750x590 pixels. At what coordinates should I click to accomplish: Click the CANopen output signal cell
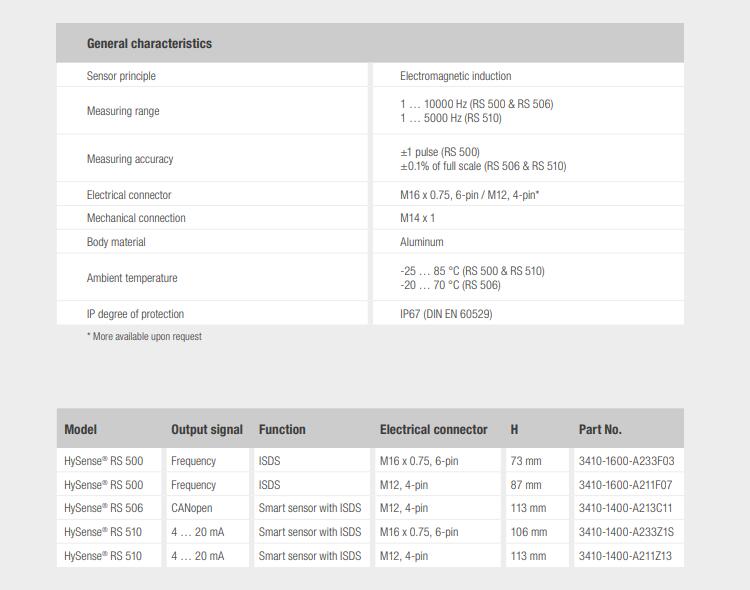pos(191,508)
